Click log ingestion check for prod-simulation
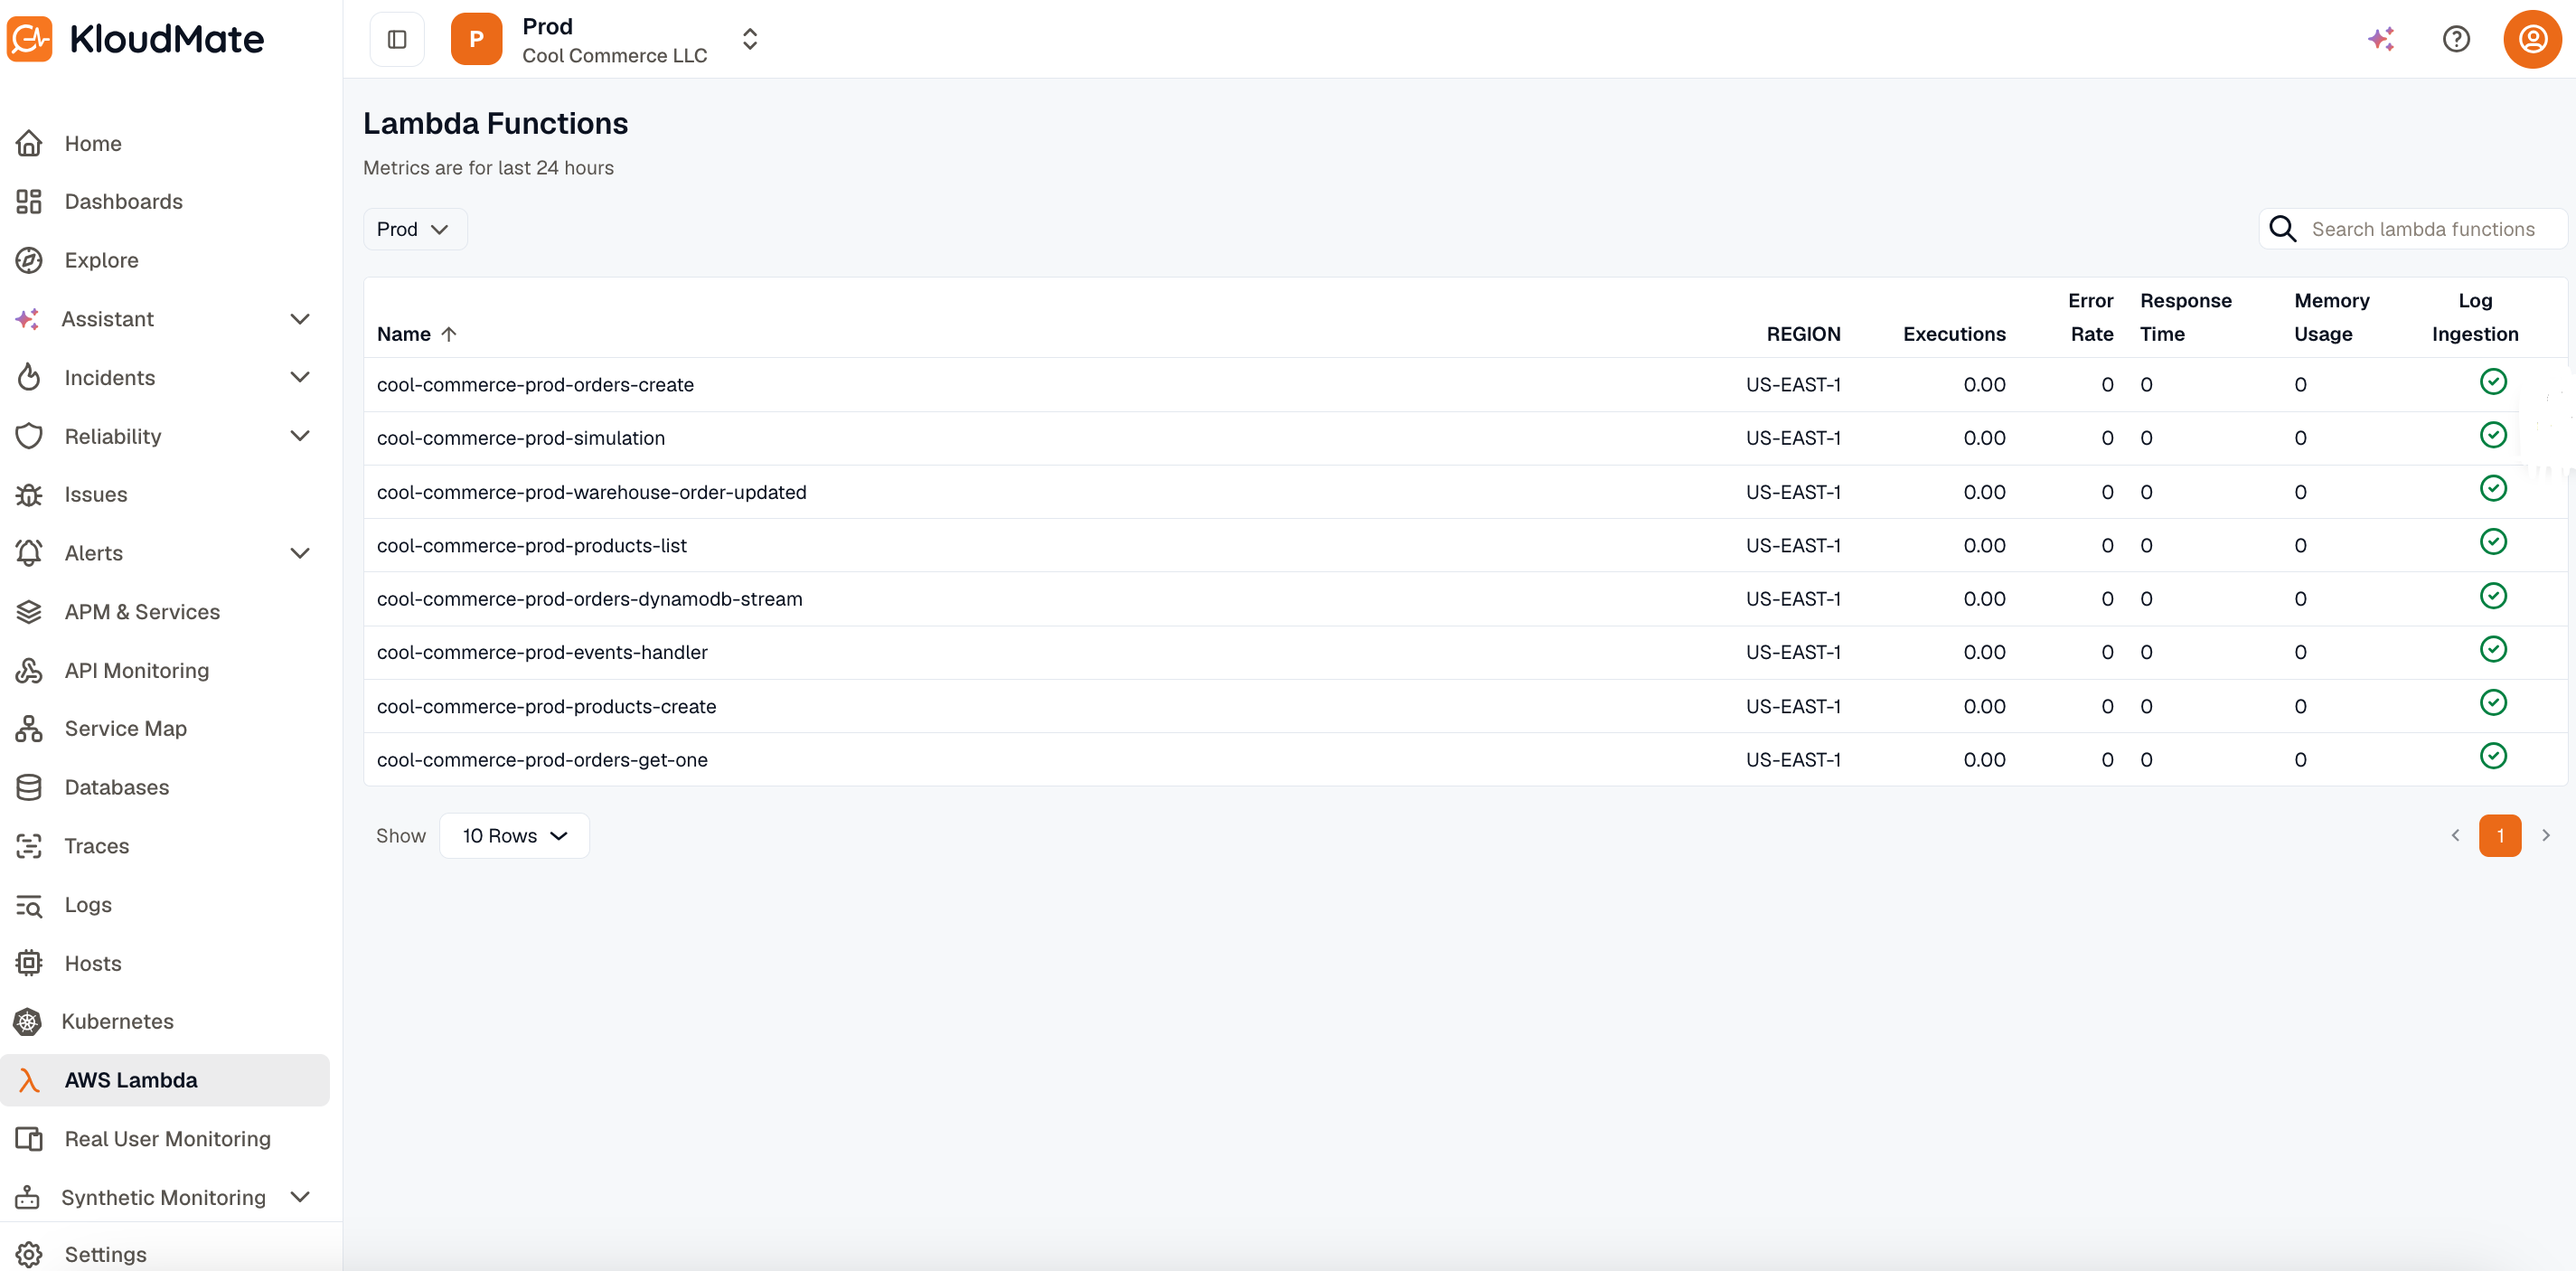The height and width of the screenshot is (1271, 2576). click(x=2493, y=435)
